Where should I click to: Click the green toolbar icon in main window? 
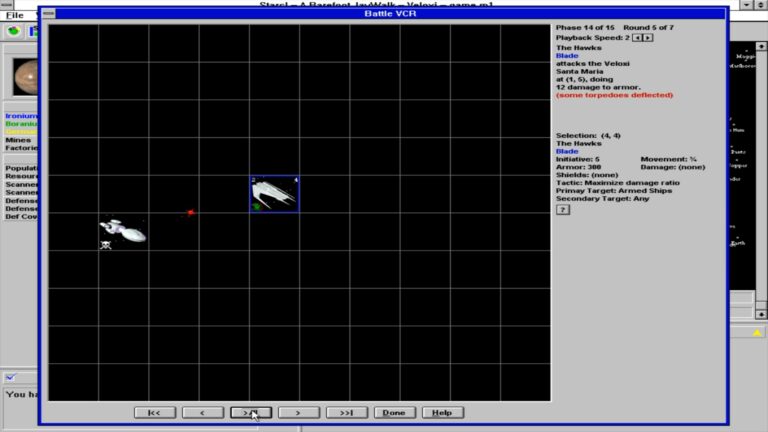pyautogui.click(x=13, y=31)
